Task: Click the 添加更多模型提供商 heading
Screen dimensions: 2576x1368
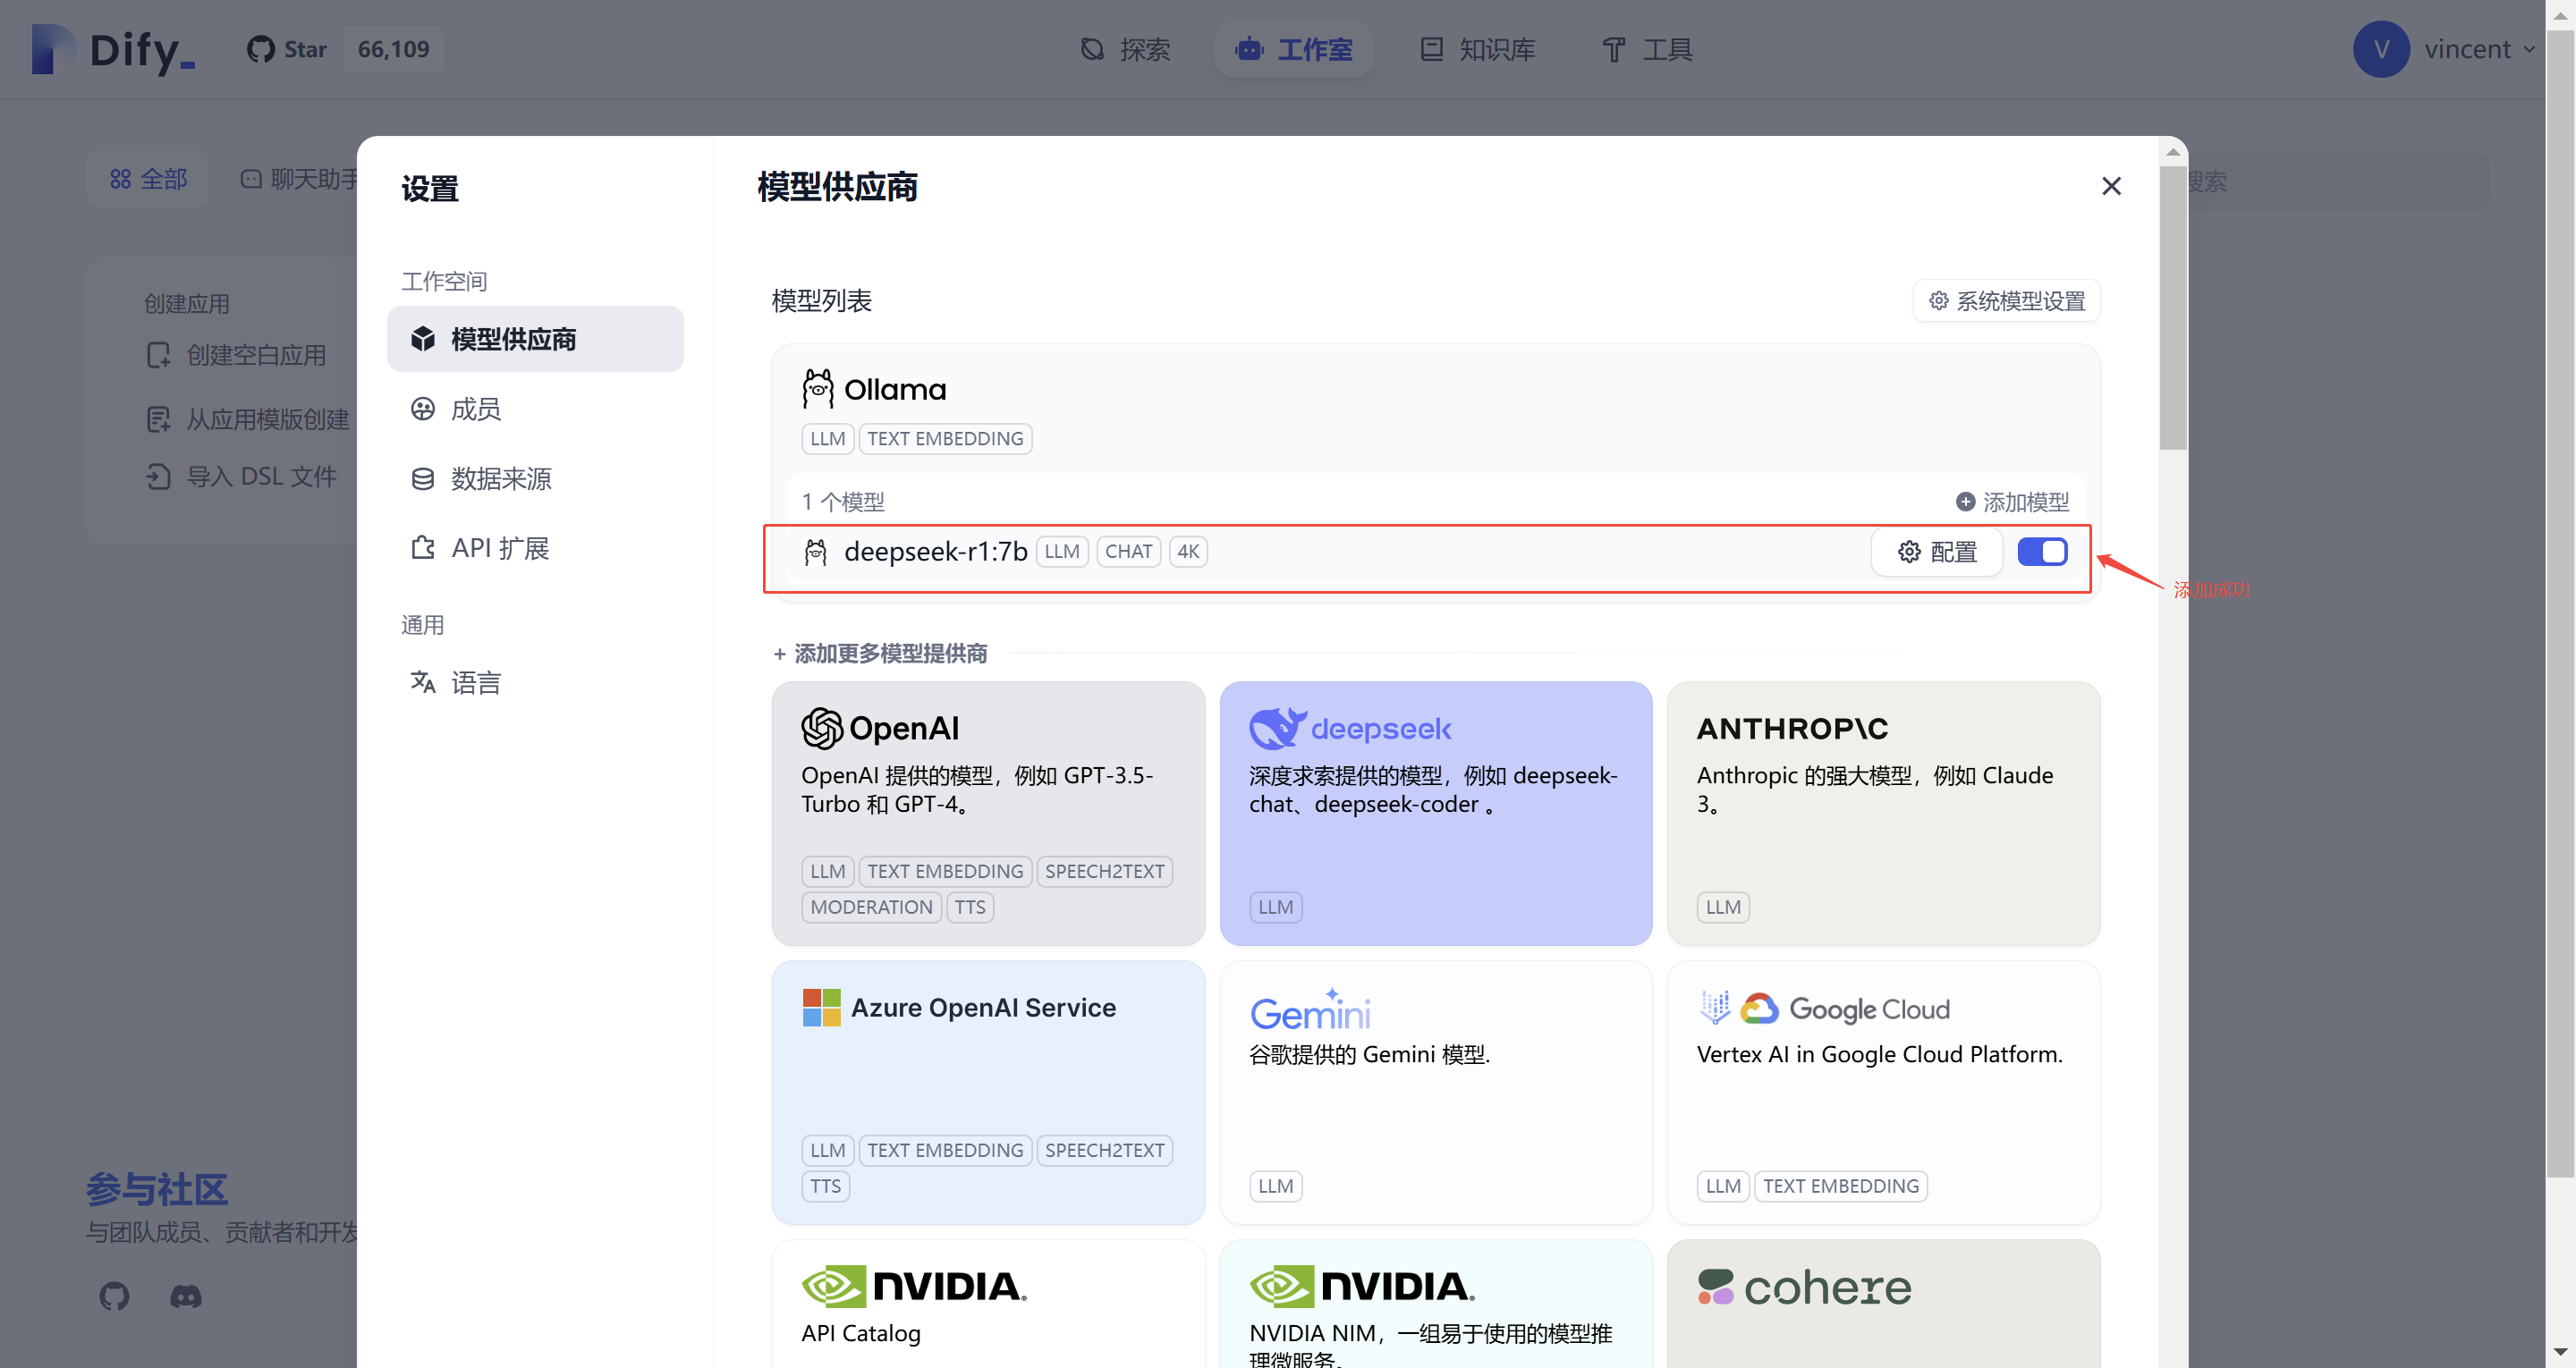Action: coord(880,653)
